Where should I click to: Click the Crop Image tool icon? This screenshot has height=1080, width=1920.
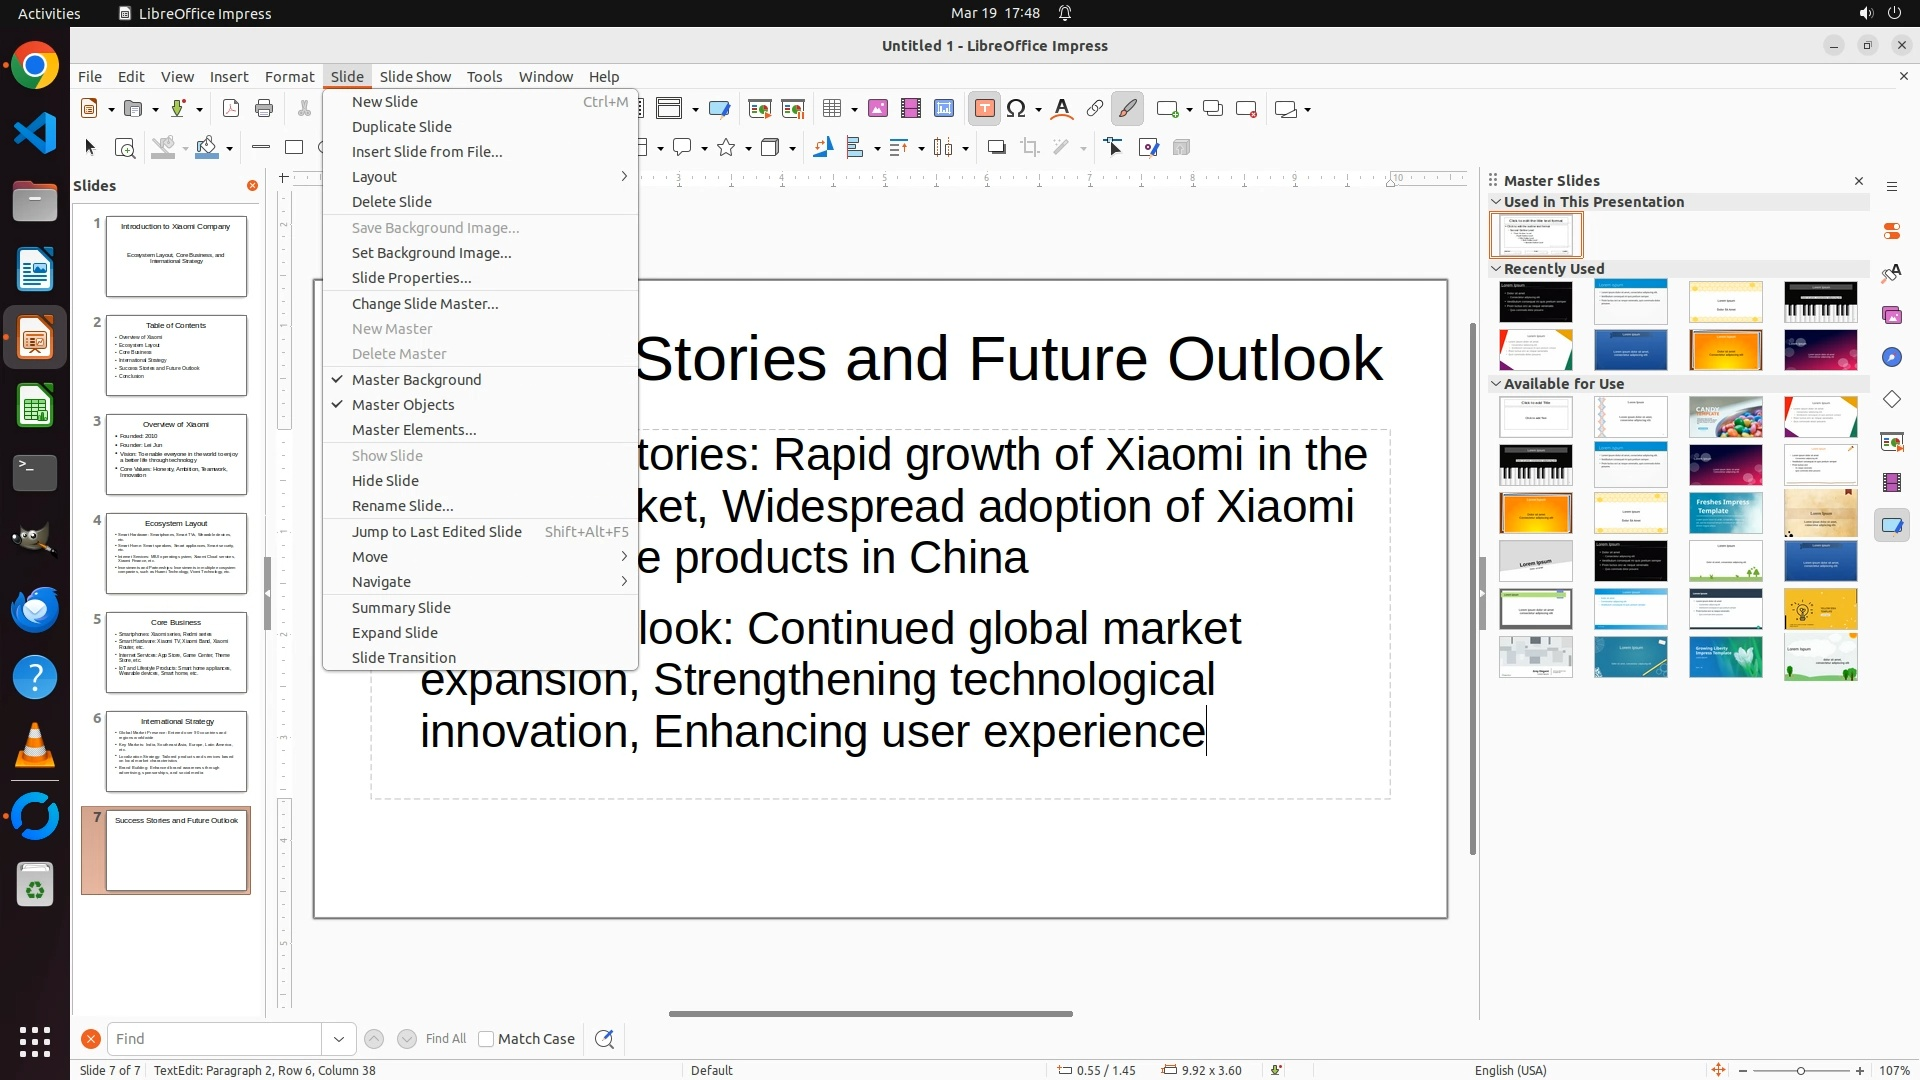click(x=1030, y=148)
